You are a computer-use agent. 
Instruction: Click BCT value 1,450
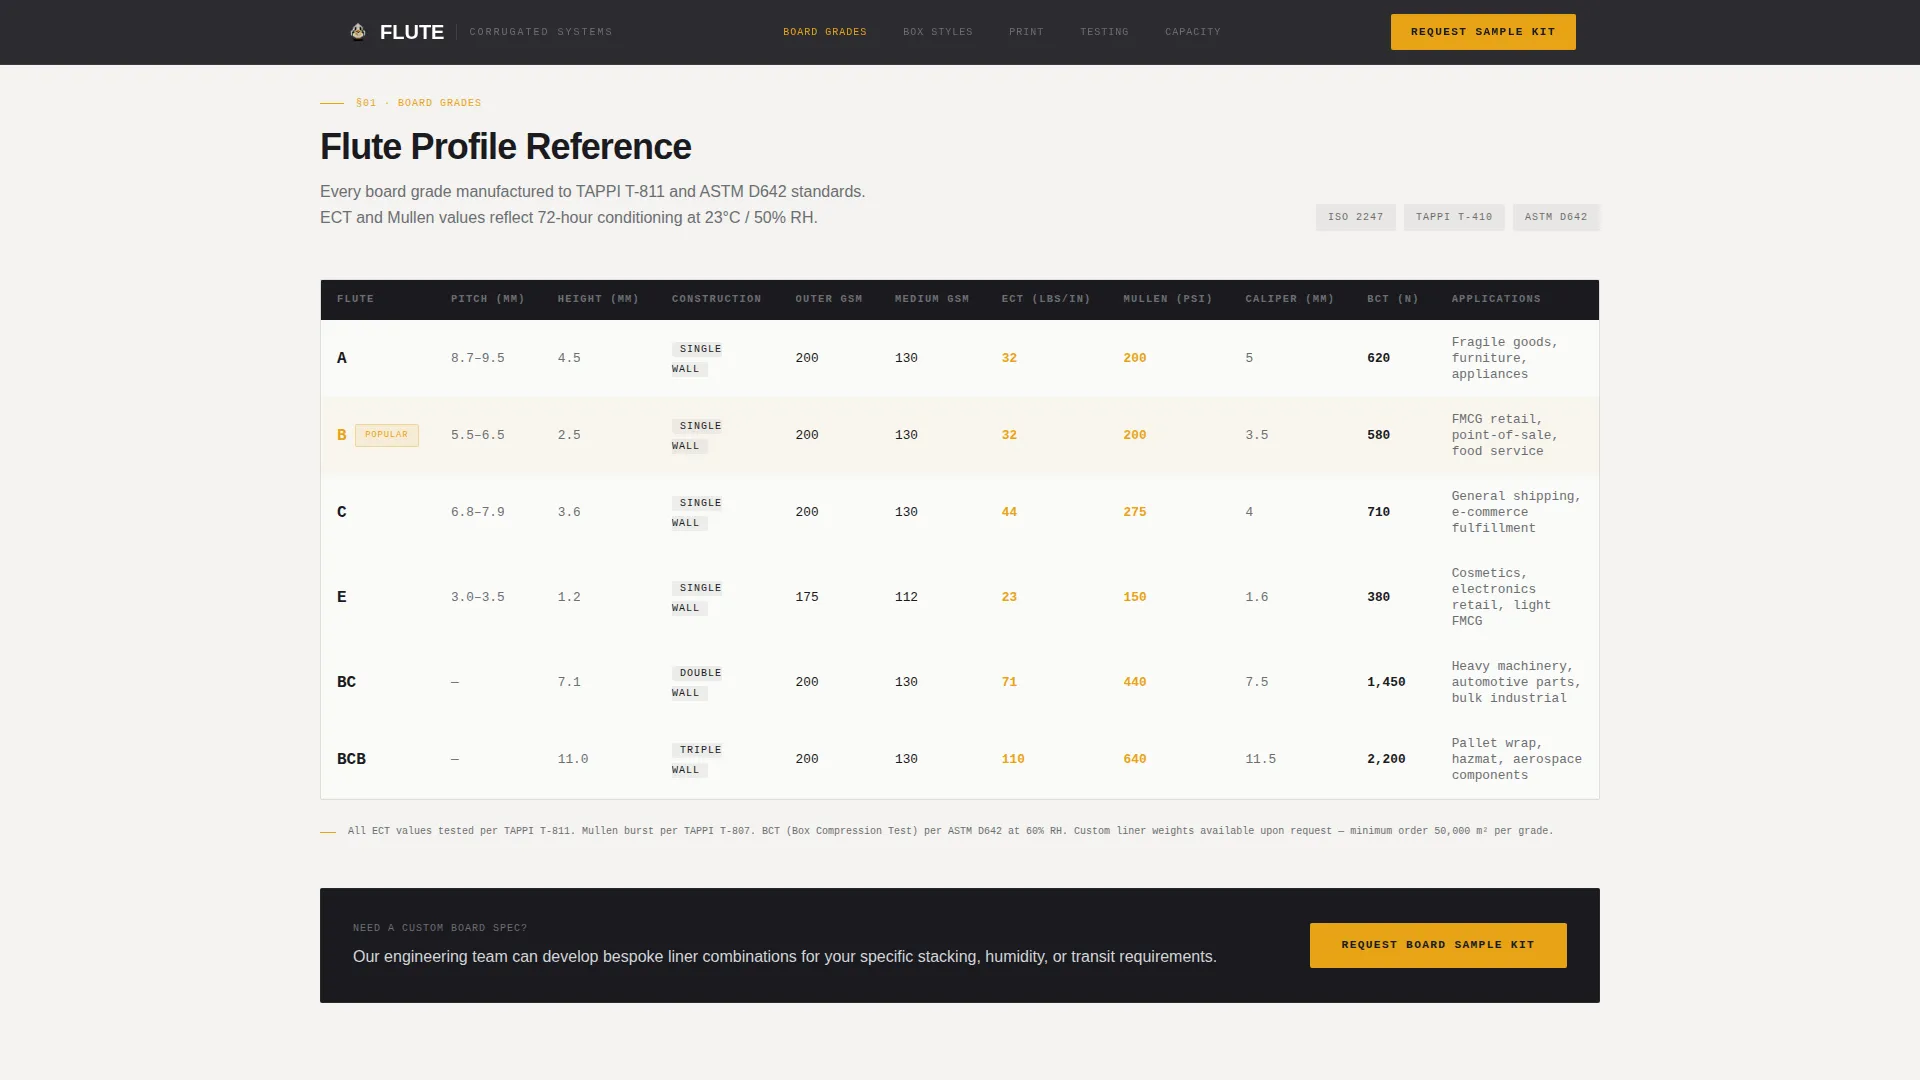coord(1386,682)
